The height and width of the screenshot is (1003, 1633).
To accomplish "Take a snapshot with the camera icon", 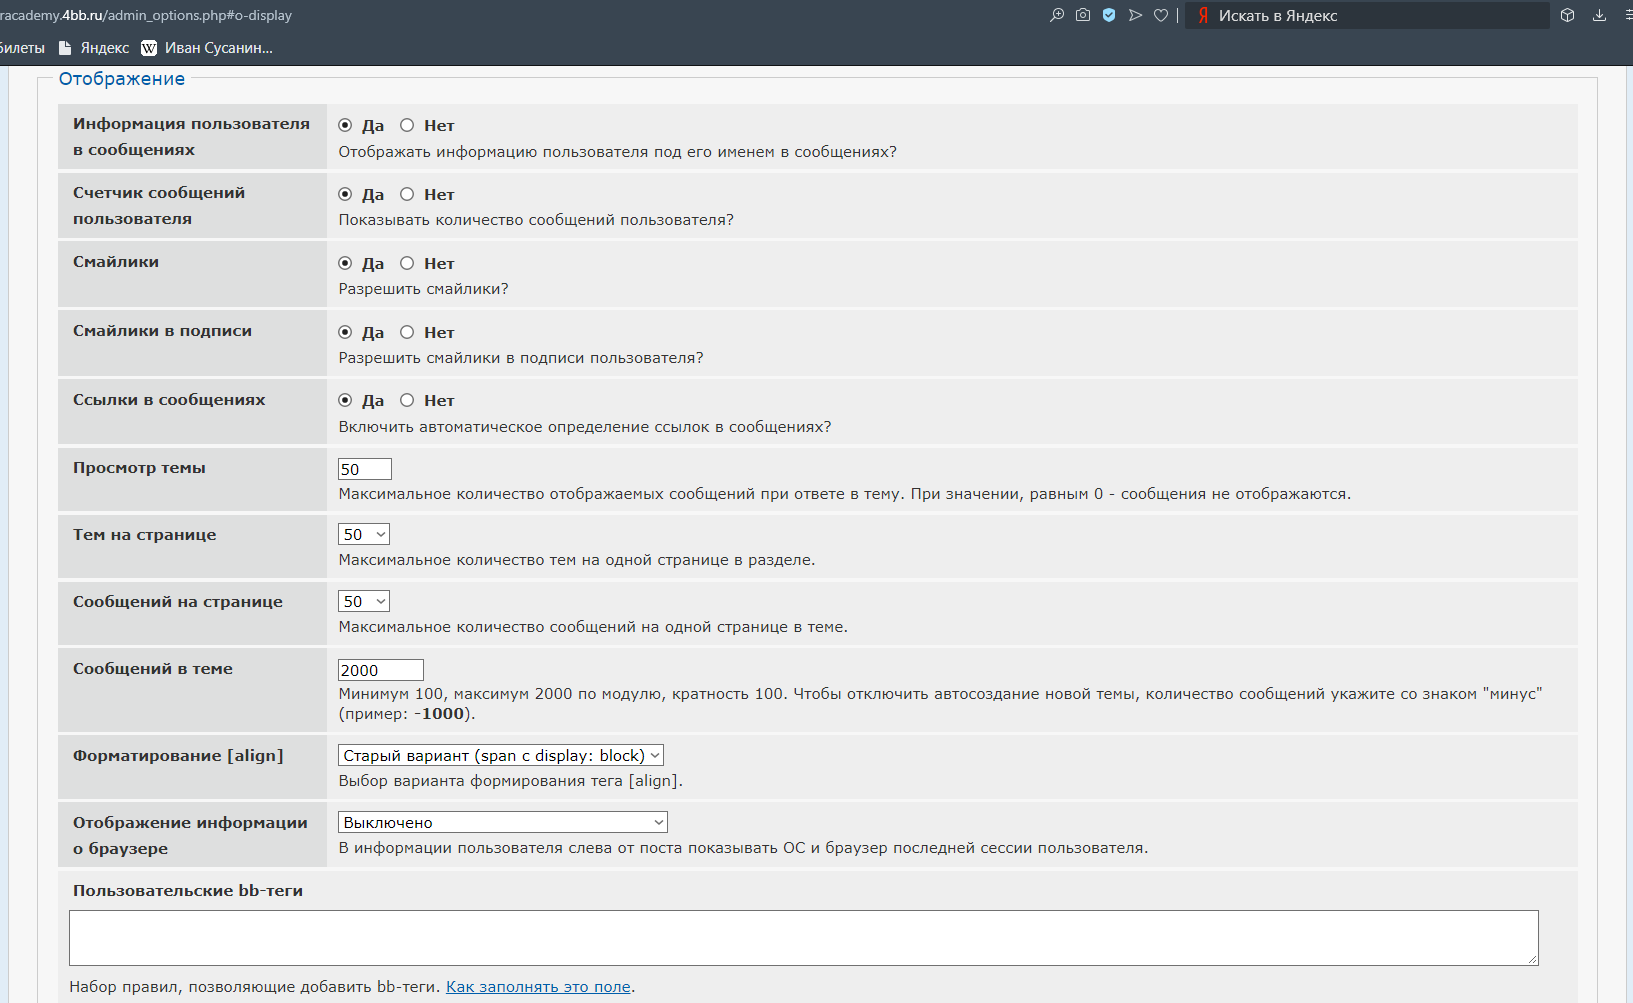I will (1083, 15).
